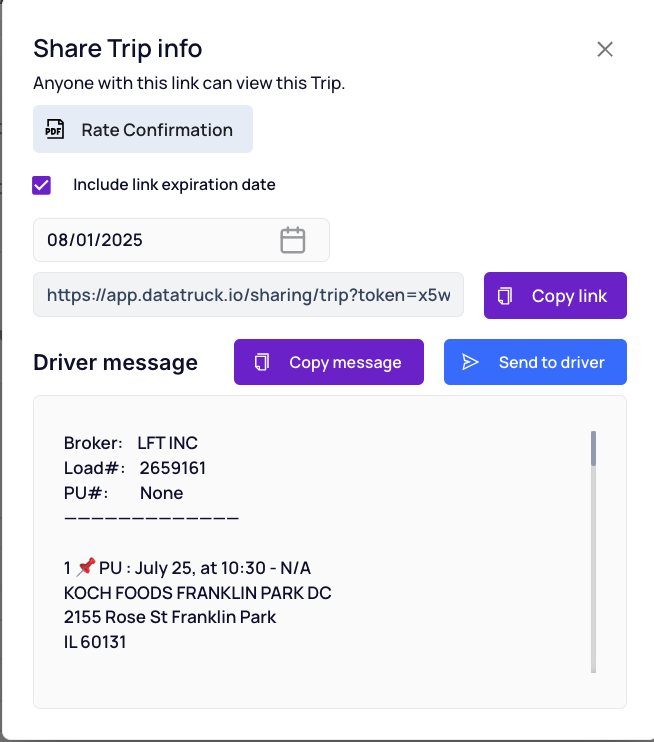Open the Rate Confirmation document
Image resolution: width=654 pixels, height=742 pixels.
coord(143,129)
